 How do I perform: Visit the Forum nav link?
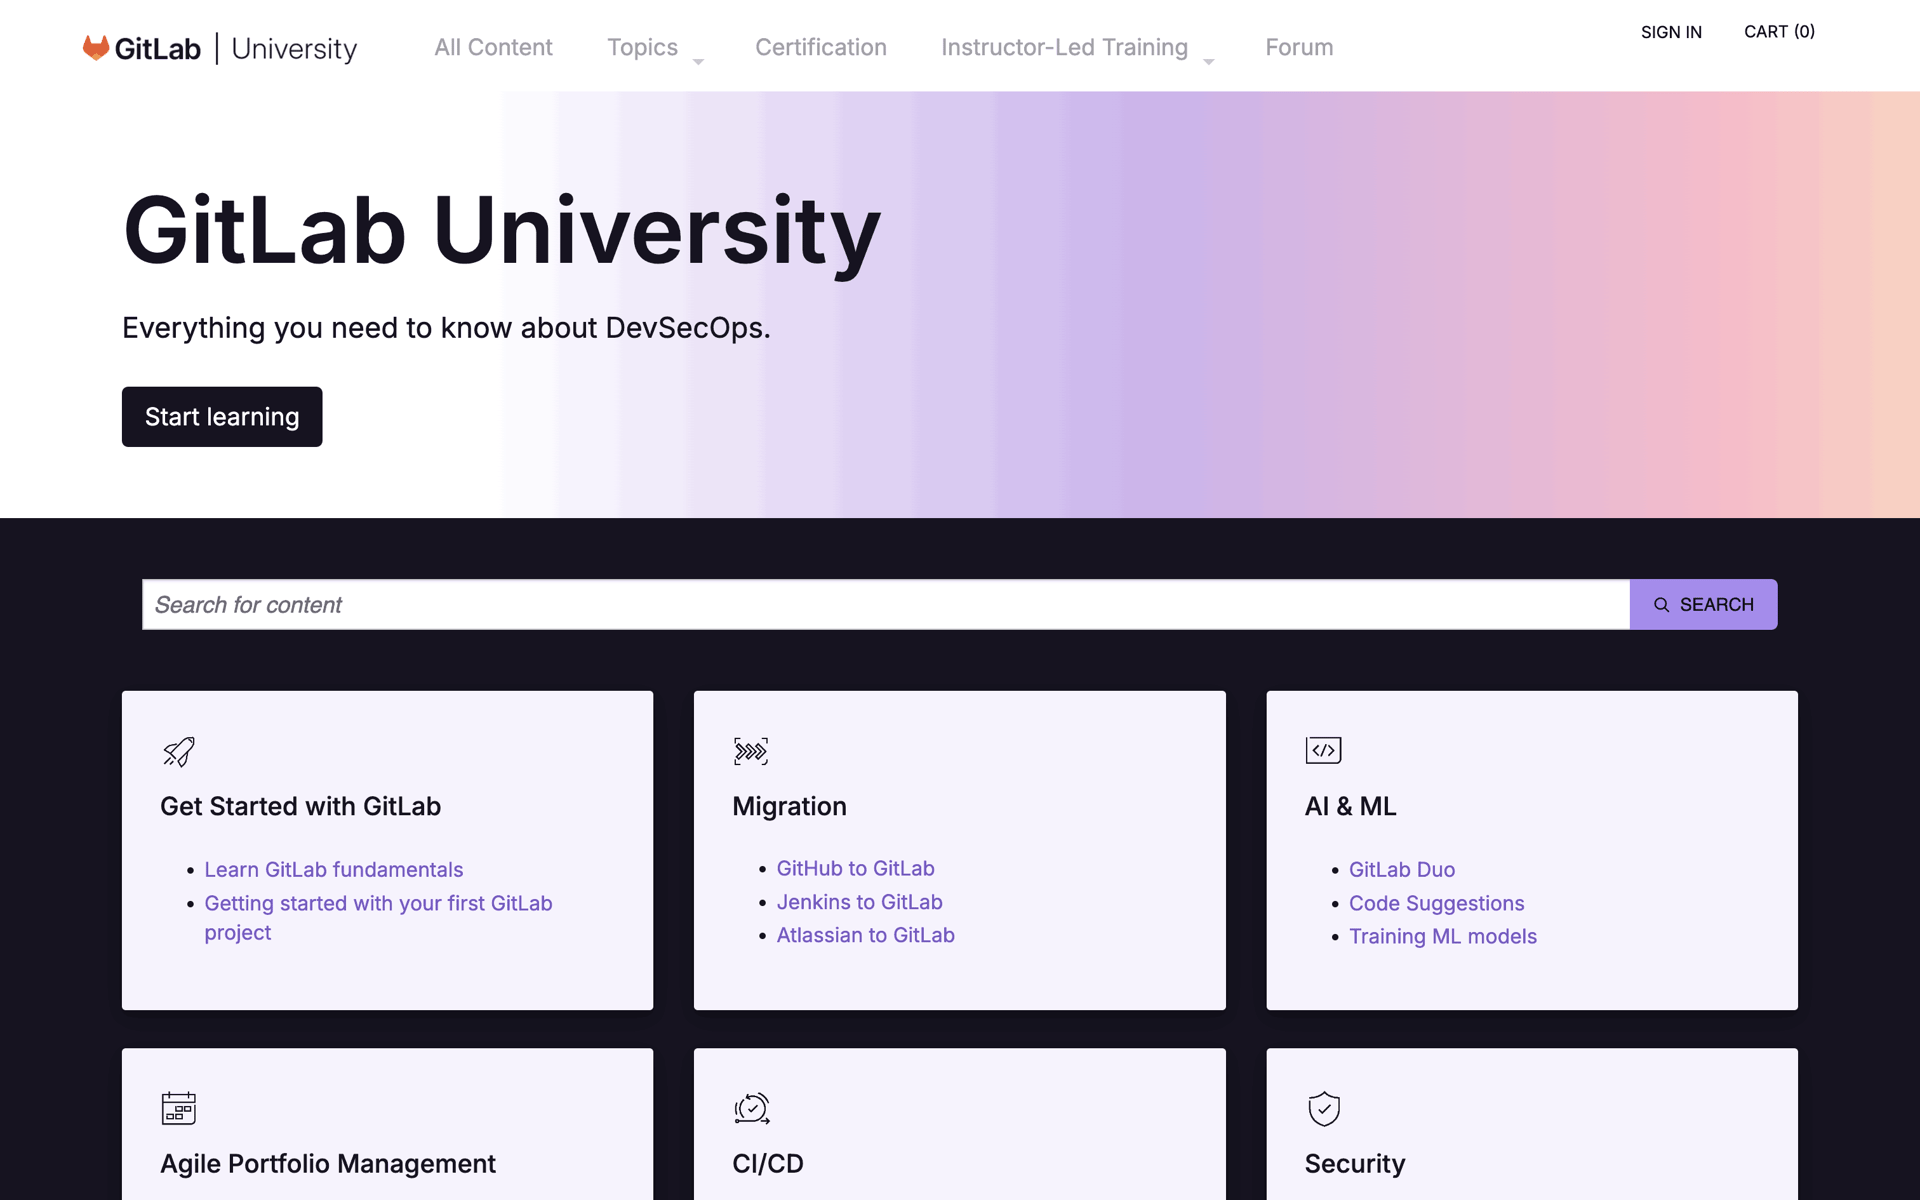pyautogui.click(x=1299, y=47)
